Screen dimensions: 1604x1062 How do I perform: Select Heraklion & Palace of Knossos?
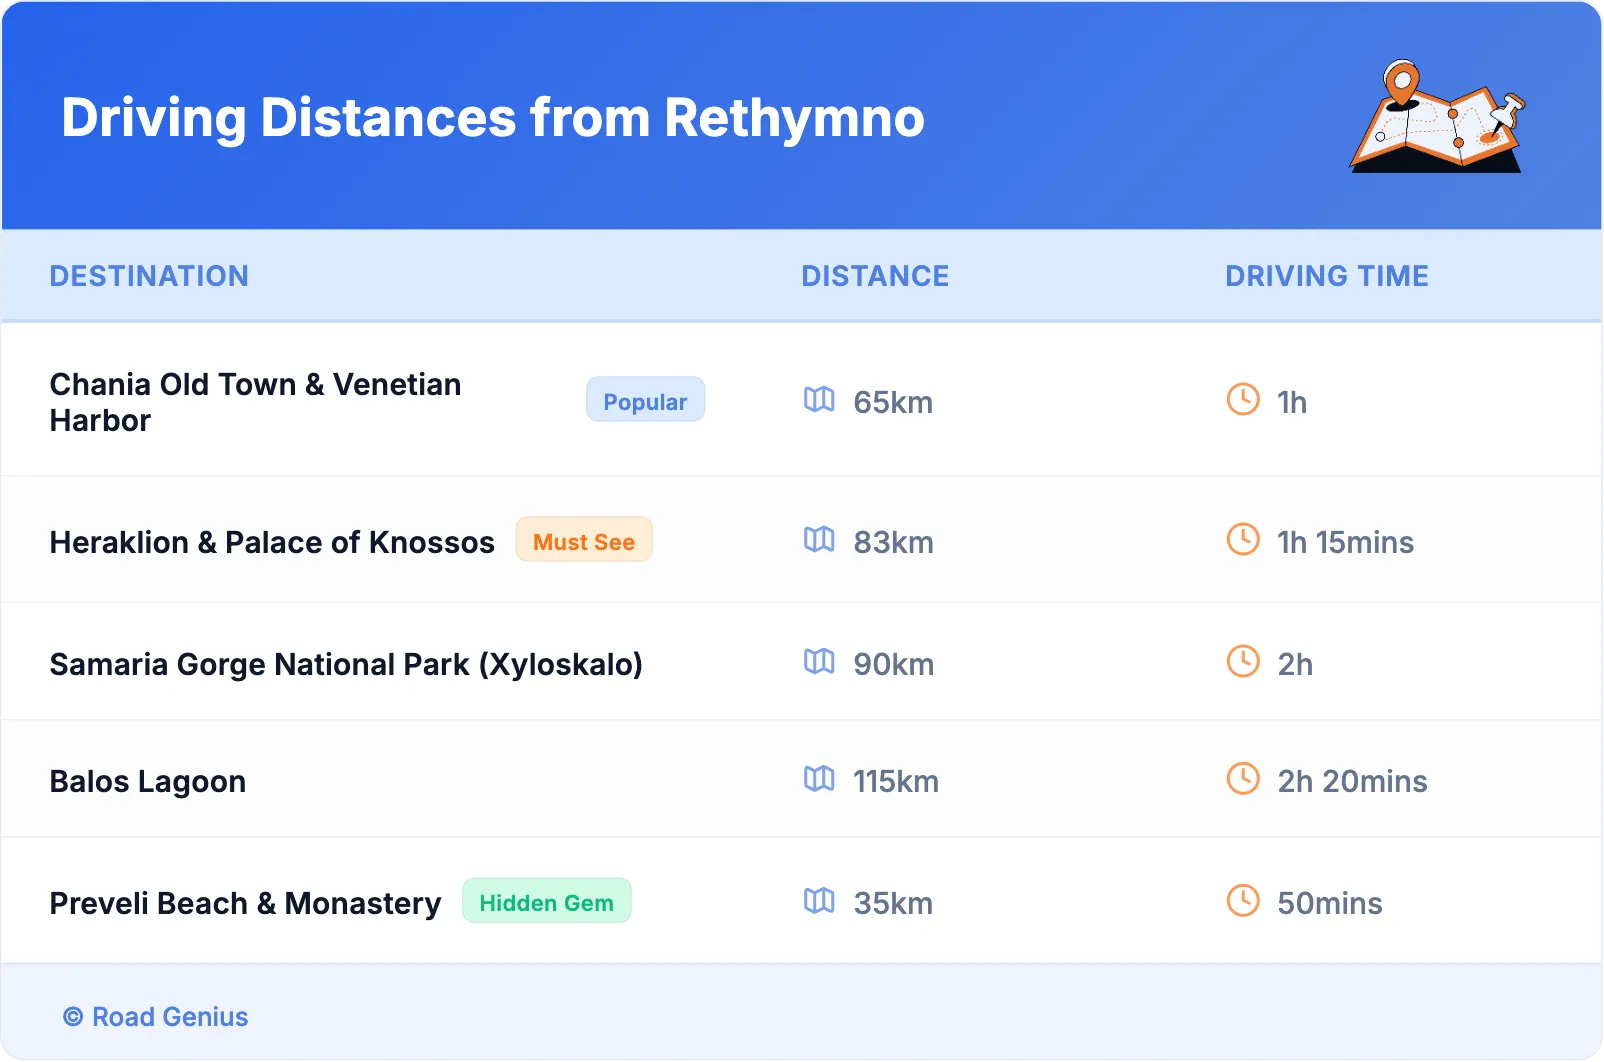272,542
